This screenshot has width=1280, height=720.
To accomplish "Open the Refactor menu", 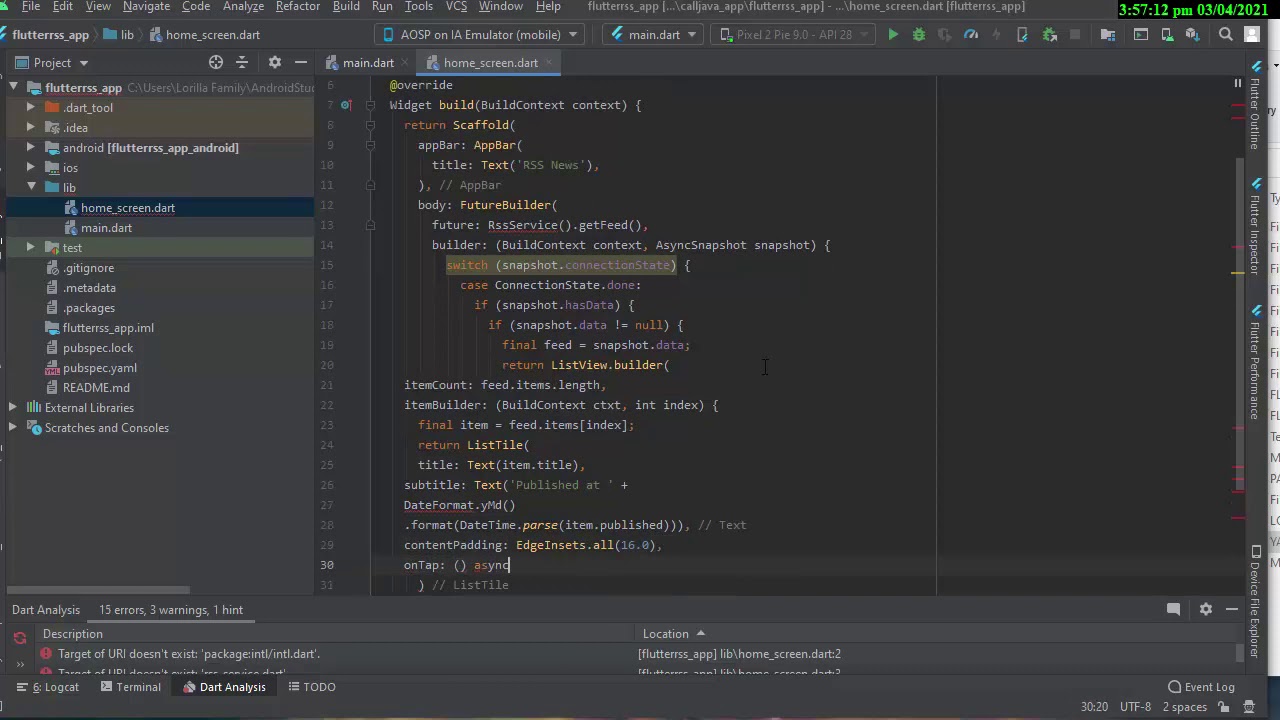I will 298,6.
